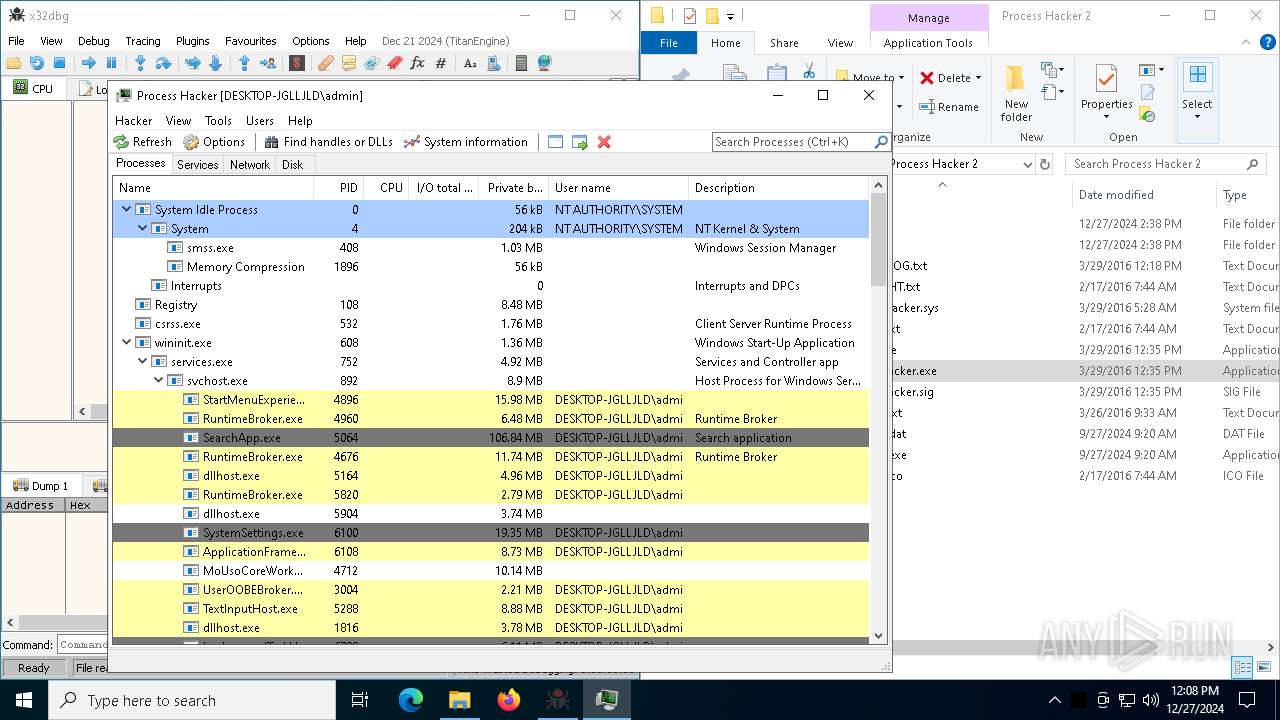Click the Process Hacker vertical scrollbar thumb
1280x720 pixels.
click(x=878, y=238)
